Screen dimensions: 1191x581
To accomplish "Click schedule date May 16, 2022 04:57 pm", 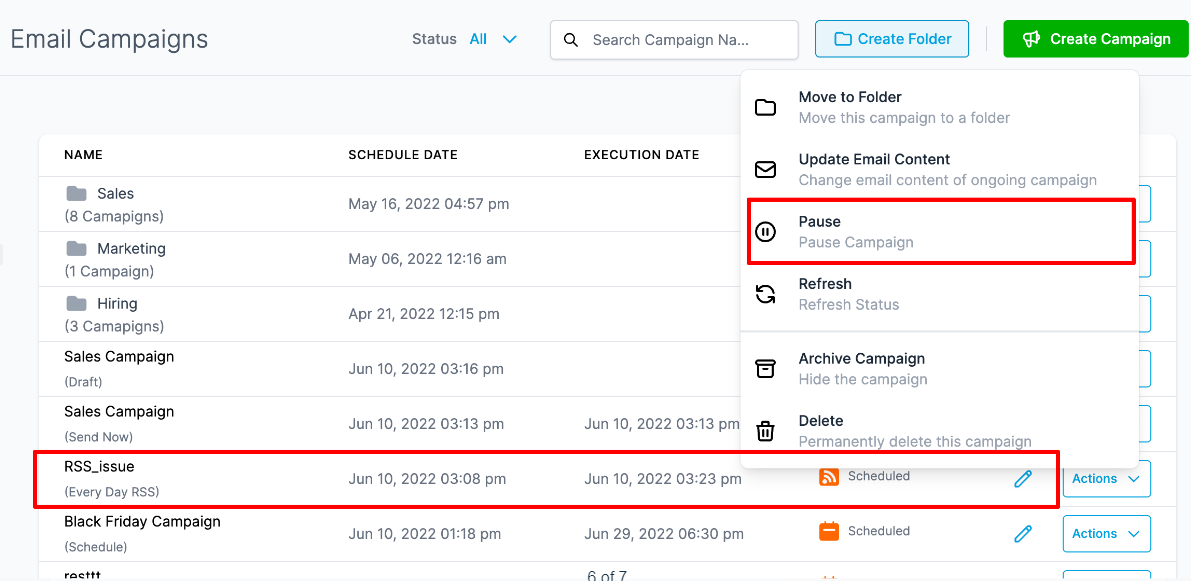I will click(x=429, y=204).
